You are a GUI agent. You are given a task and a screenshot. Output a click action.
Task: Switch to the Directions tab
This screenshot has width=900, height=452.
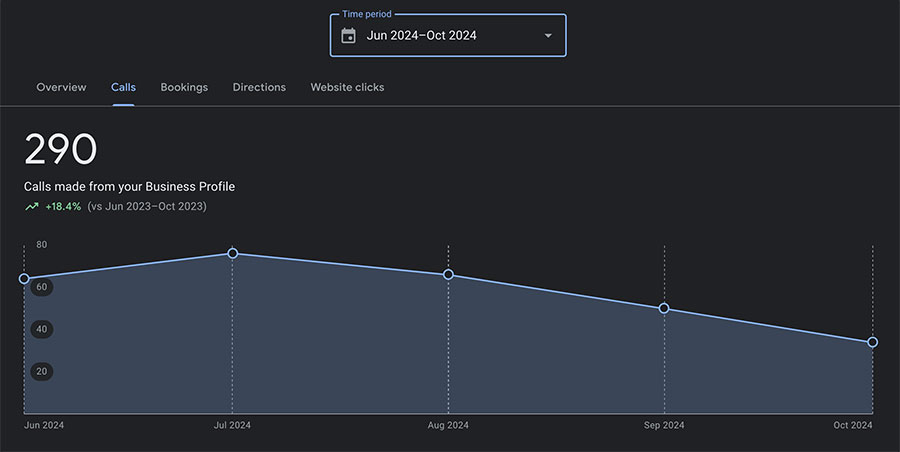click(259, 87)
